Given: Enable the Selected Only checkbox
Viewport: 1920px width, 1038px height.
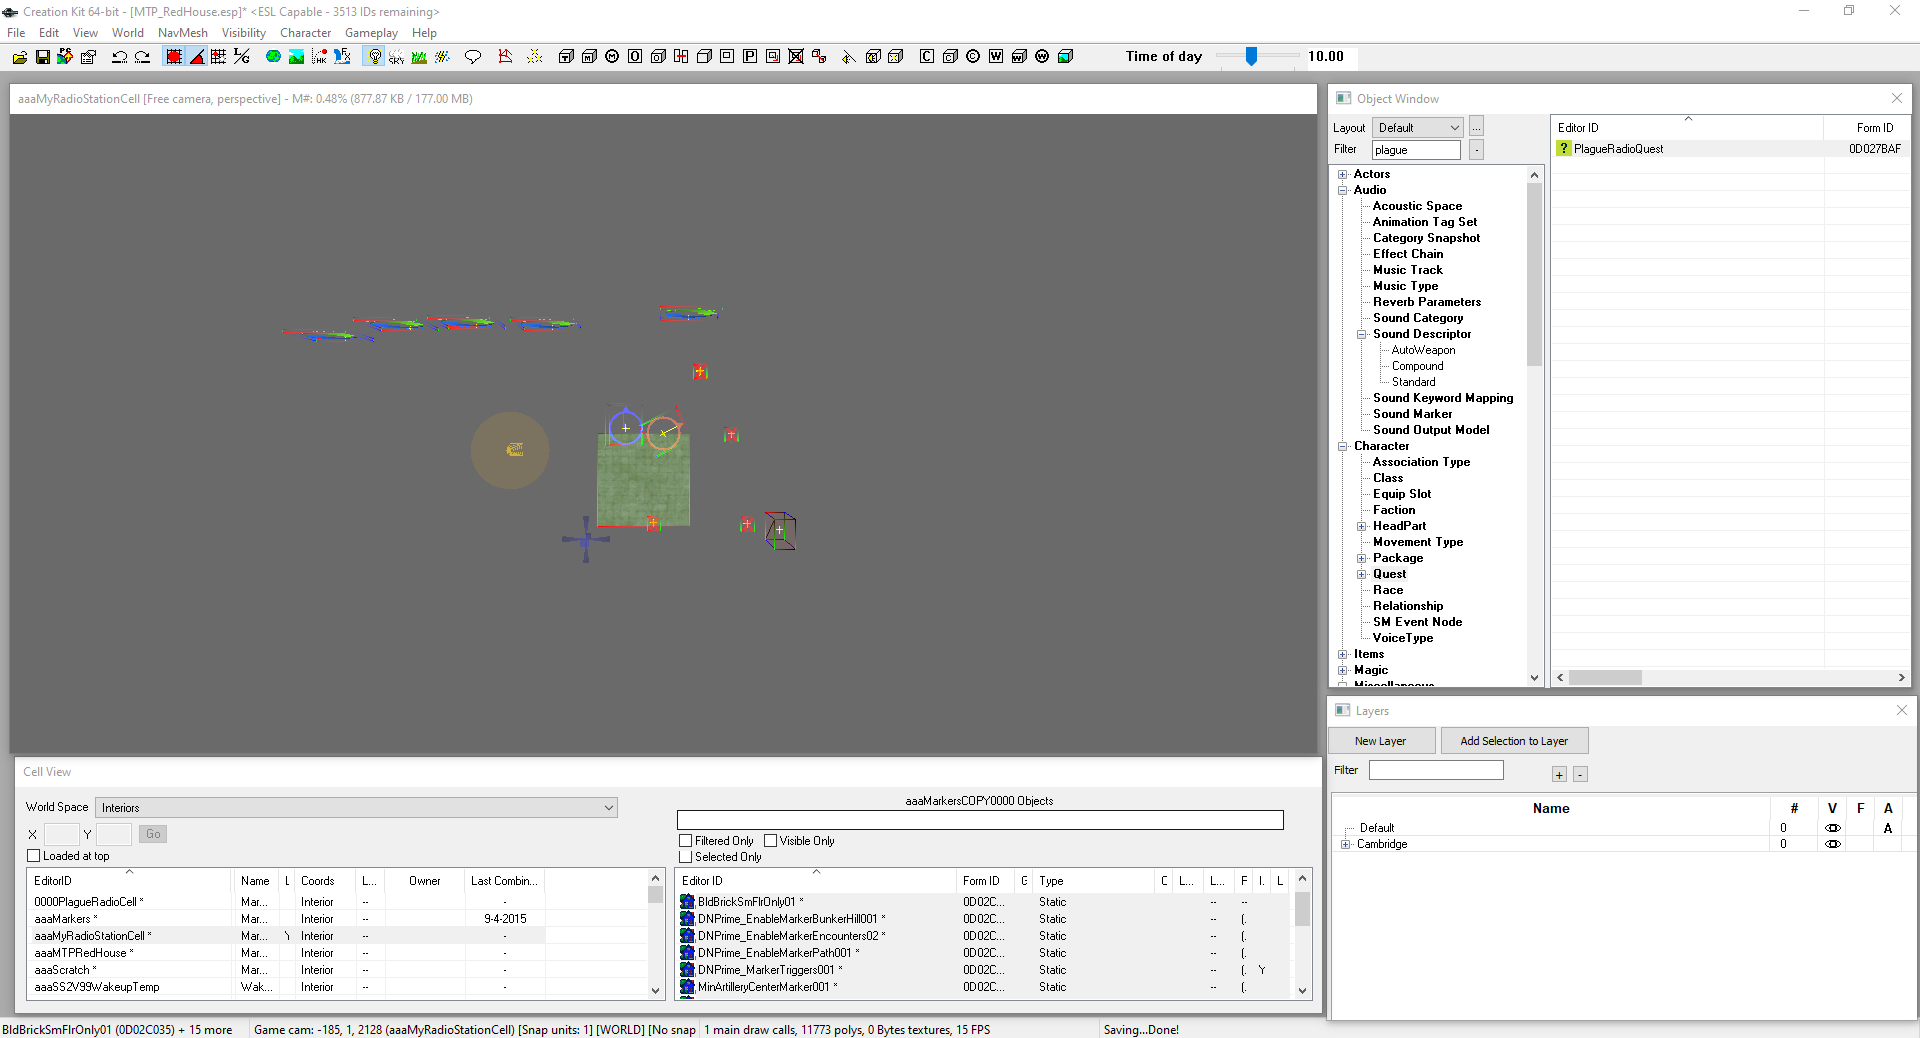Looking at the screenshot, I should (x=686, y=857).
